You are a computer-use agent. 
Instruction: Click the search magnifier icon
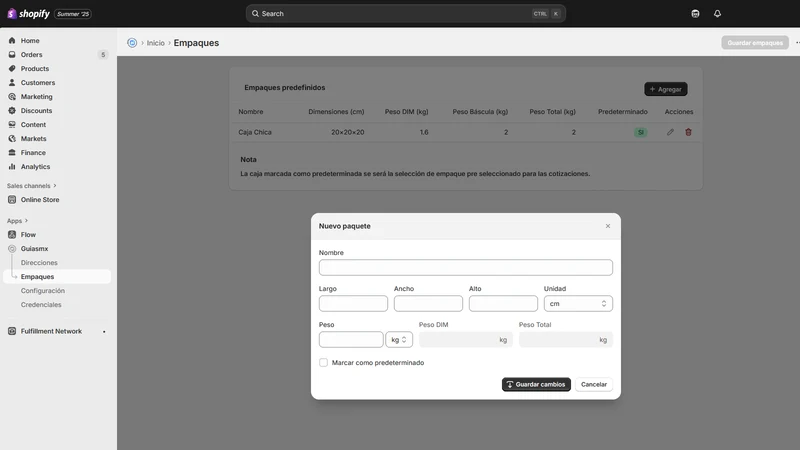point(255,14)
